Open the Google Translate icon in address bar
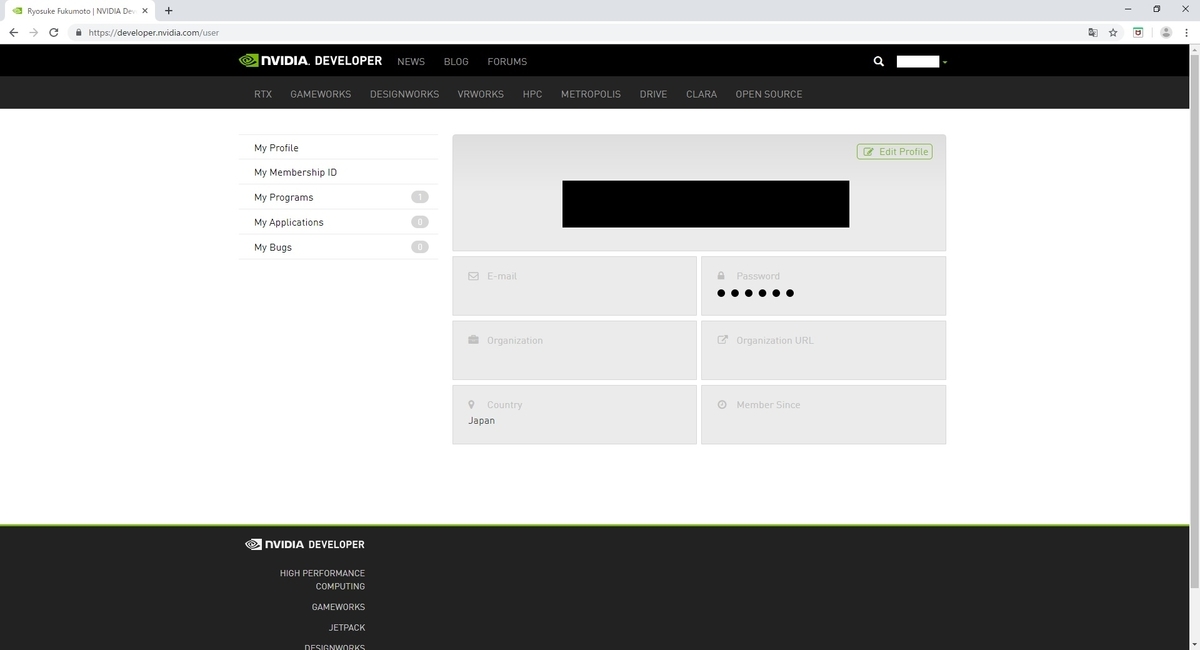The height and width of the screenshot is (650, 1200). [x=1092, y=32]
